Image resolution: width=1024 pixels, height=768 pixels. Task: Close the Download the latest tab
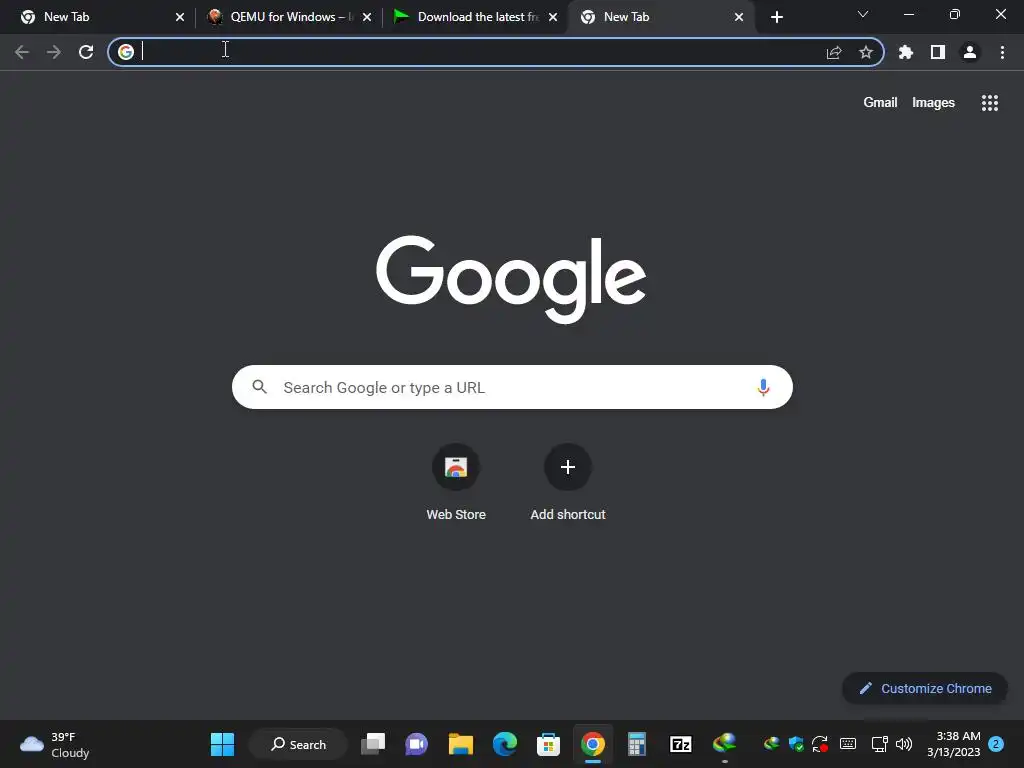(x=553, y=17)
